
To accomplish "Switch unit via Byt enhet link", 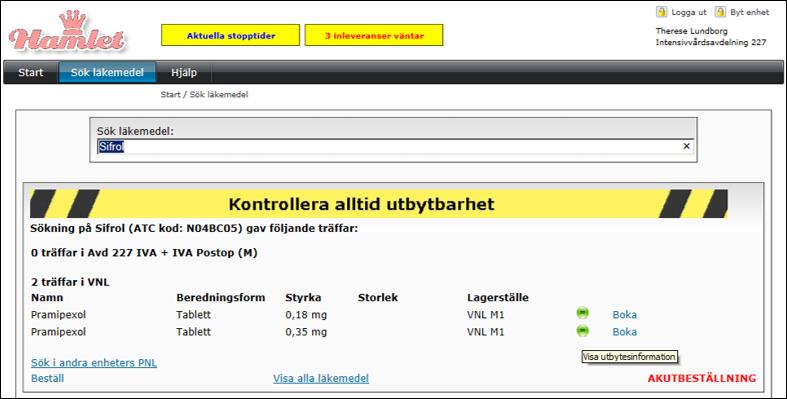I will [749, 12].
